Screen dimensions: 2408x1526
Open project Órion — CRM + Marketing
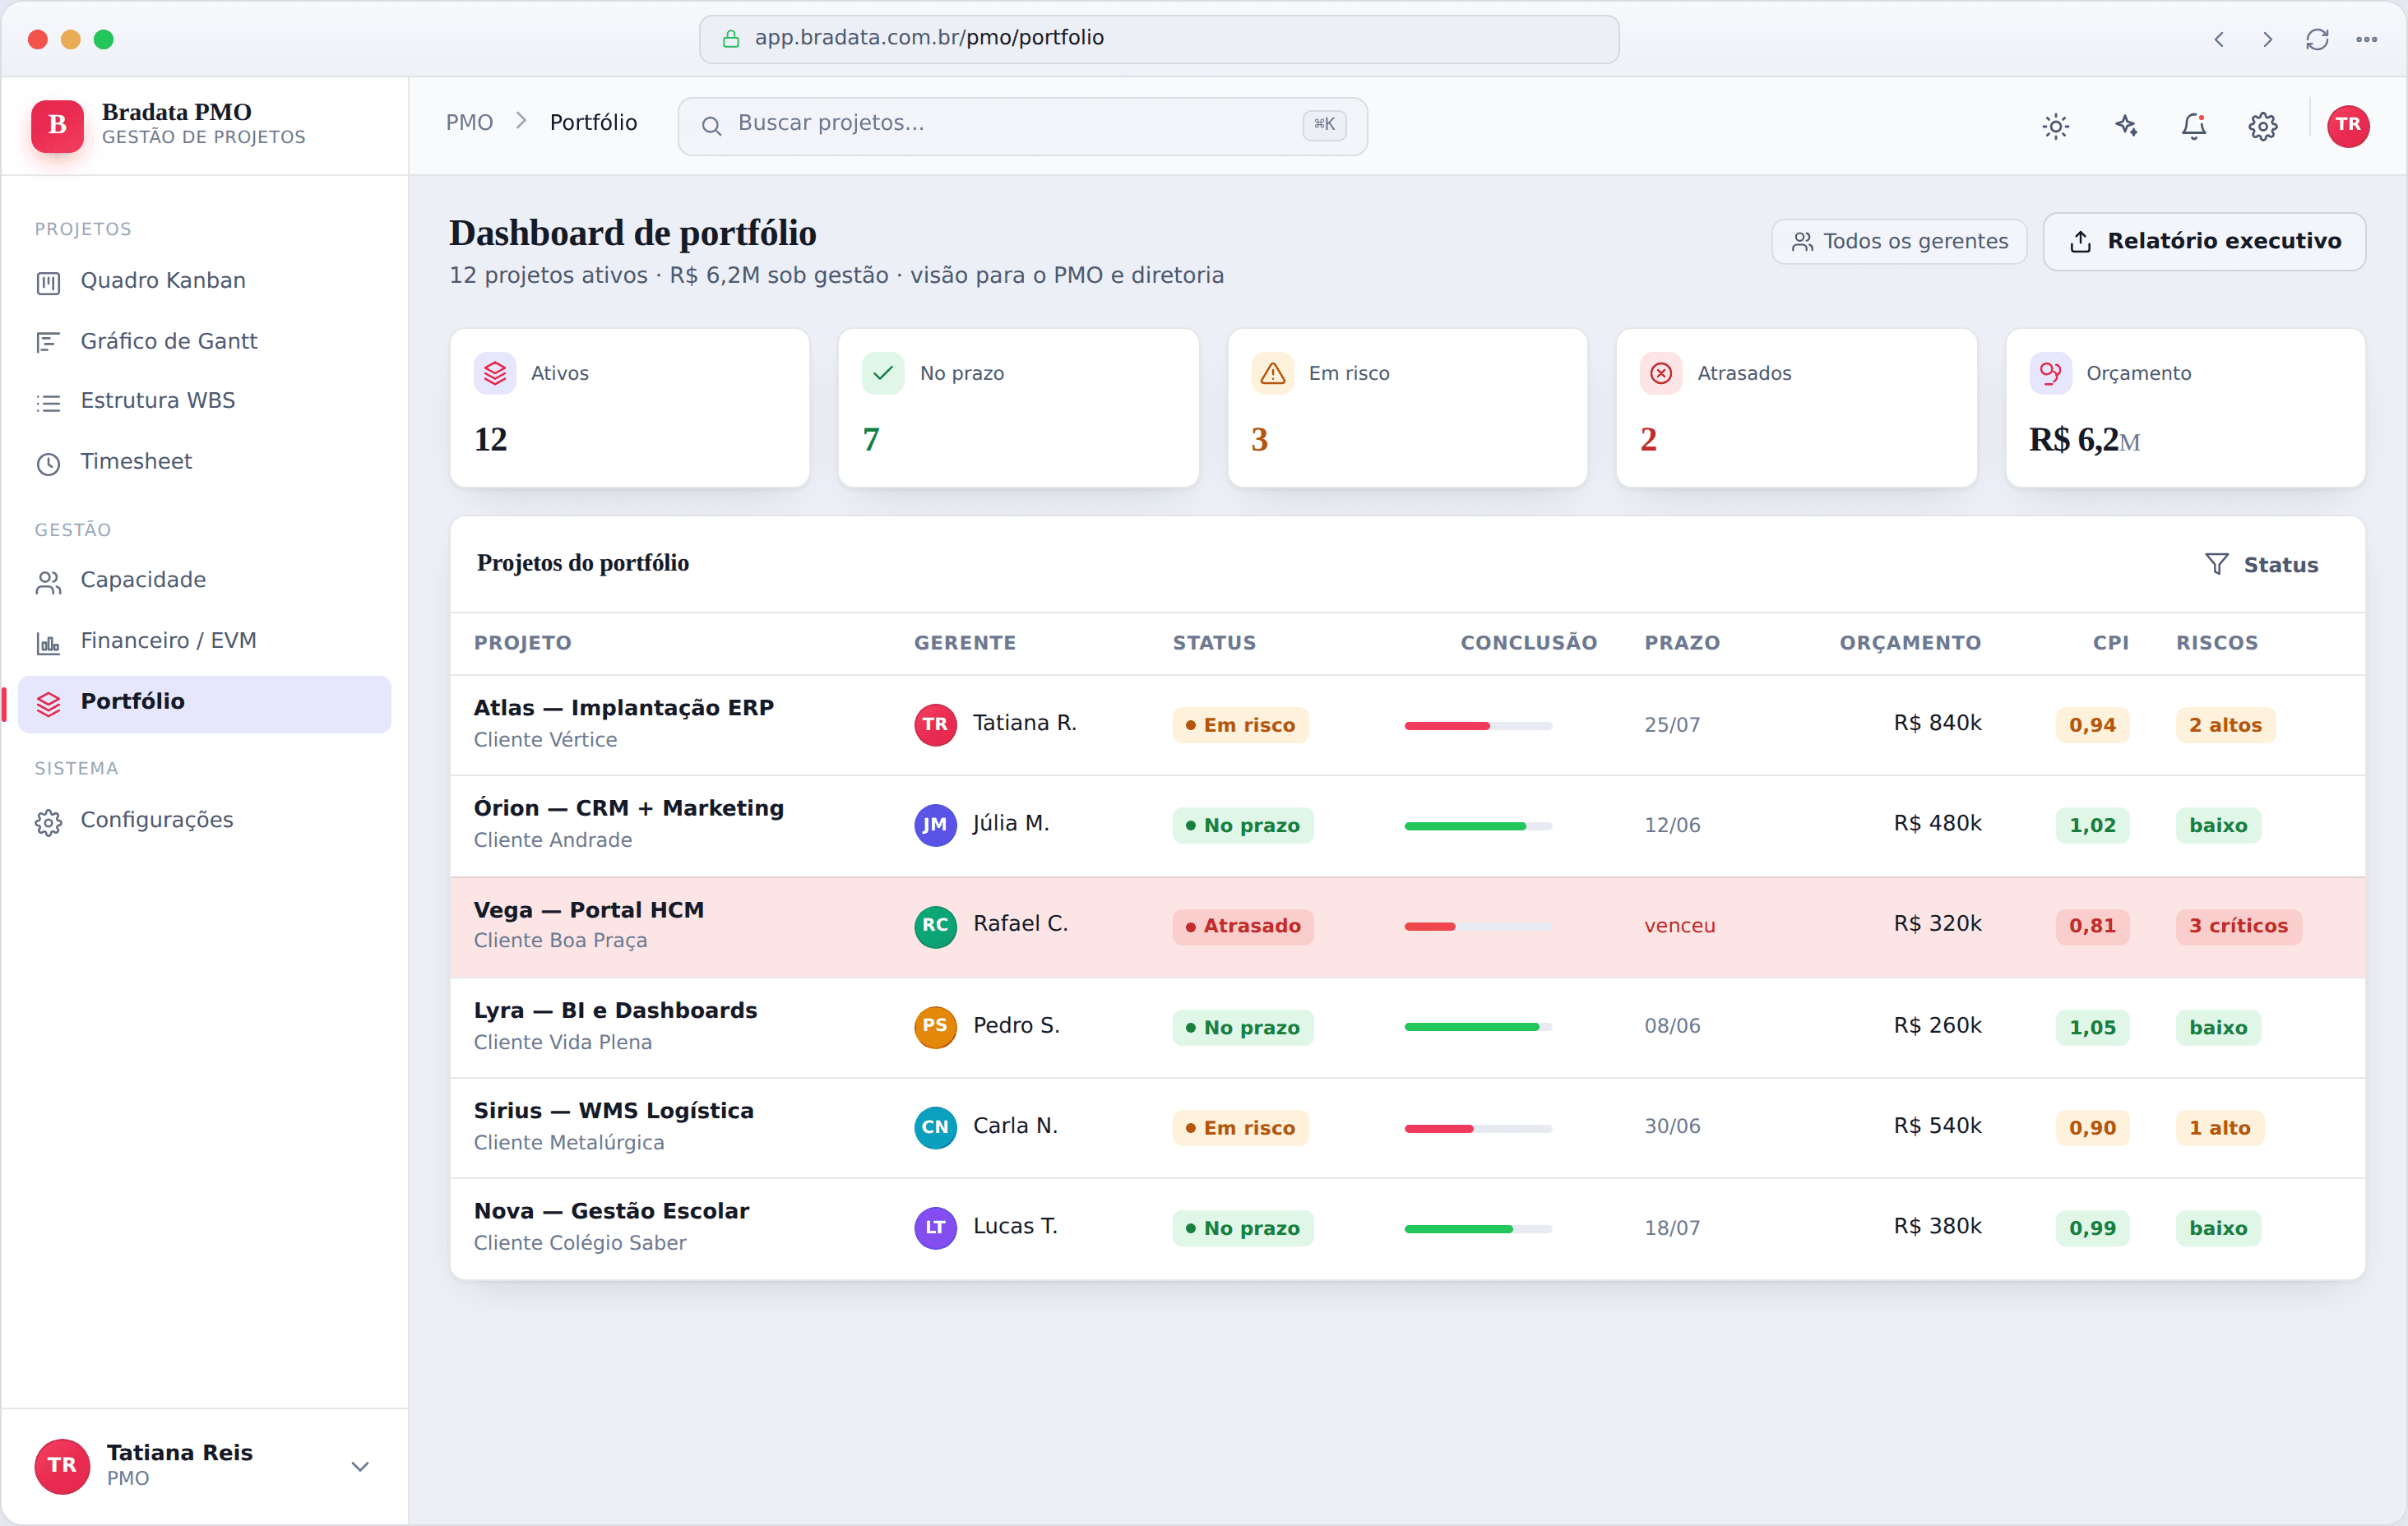[629, 808]
